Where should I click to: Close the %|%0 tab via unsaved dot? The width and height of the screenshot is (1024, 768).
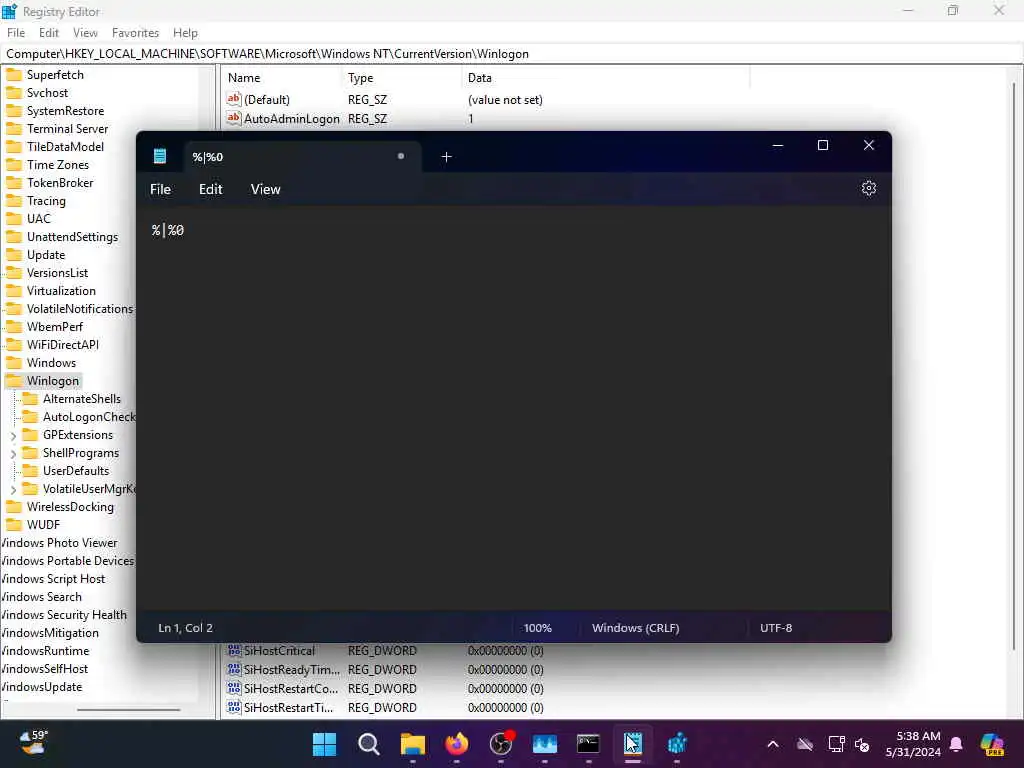pos(401,156)
